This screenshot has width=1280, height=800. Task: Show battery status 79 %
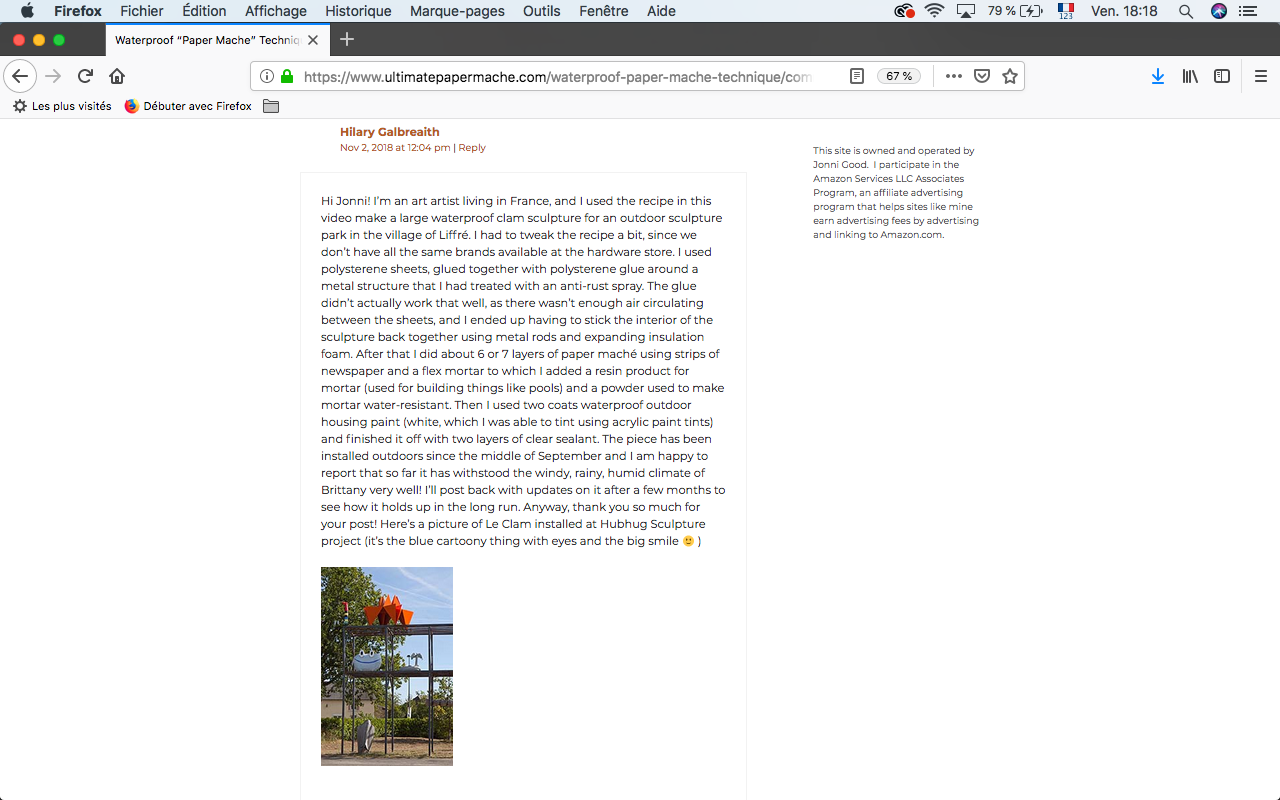[1015, 11]
